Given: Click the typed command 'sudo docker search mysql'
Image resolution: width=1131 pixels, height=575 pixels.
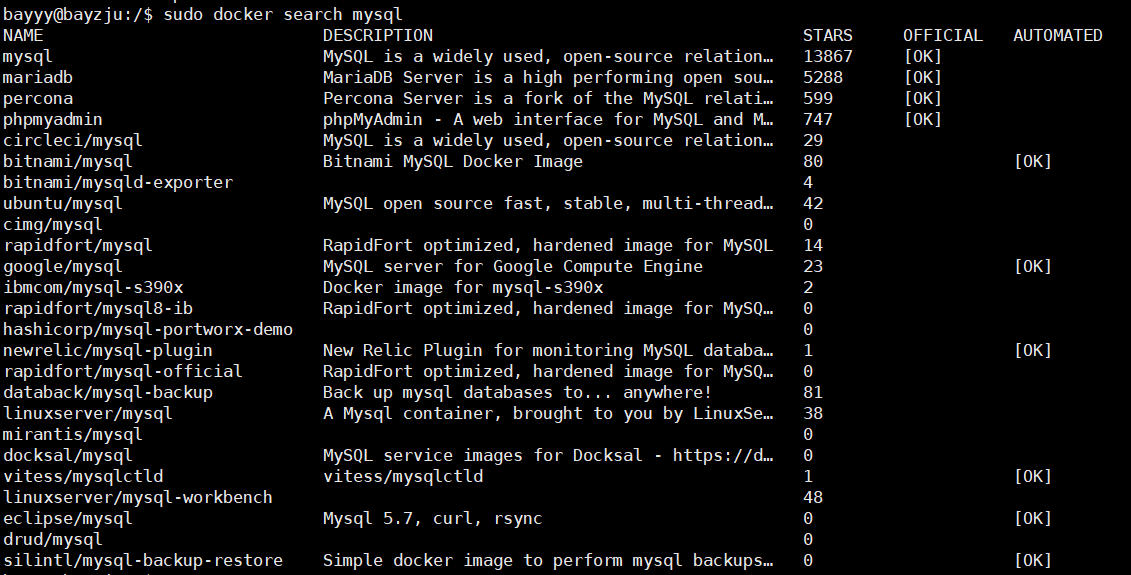Looking at the screenshot, I should 283,15.
